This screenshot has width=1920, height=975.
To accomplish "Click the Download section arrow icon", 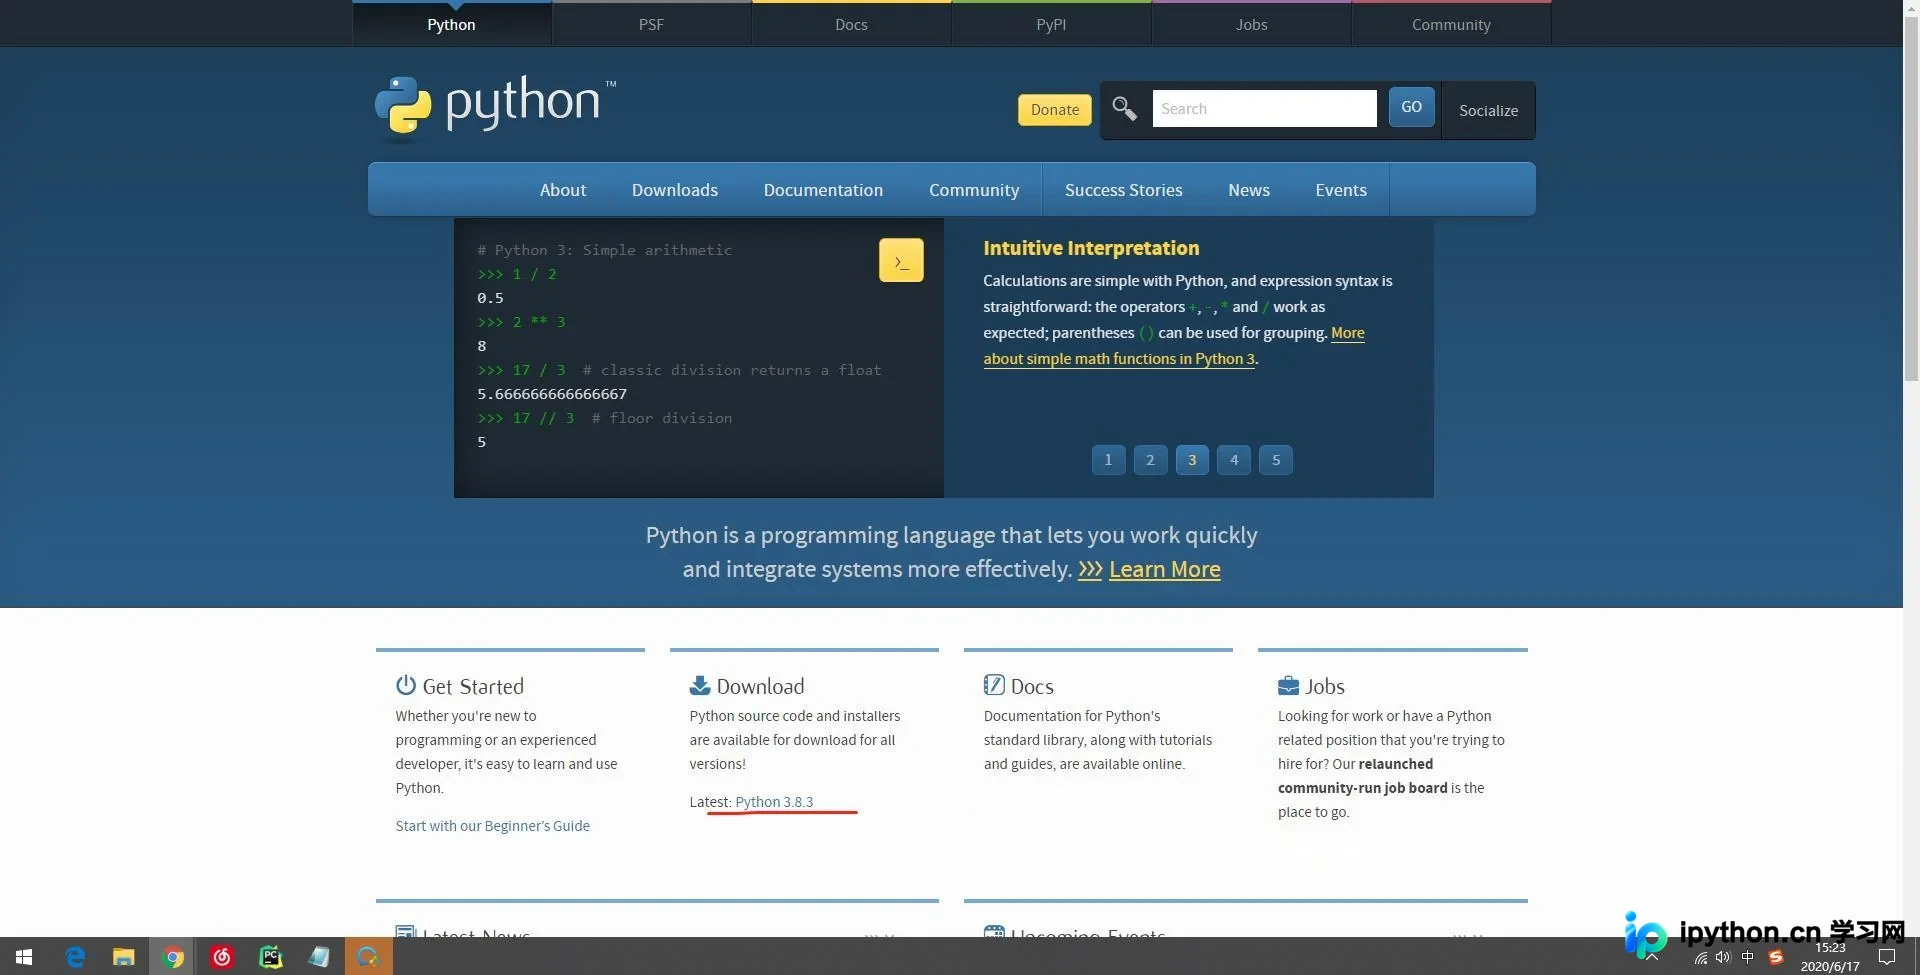I will (699, 685).
